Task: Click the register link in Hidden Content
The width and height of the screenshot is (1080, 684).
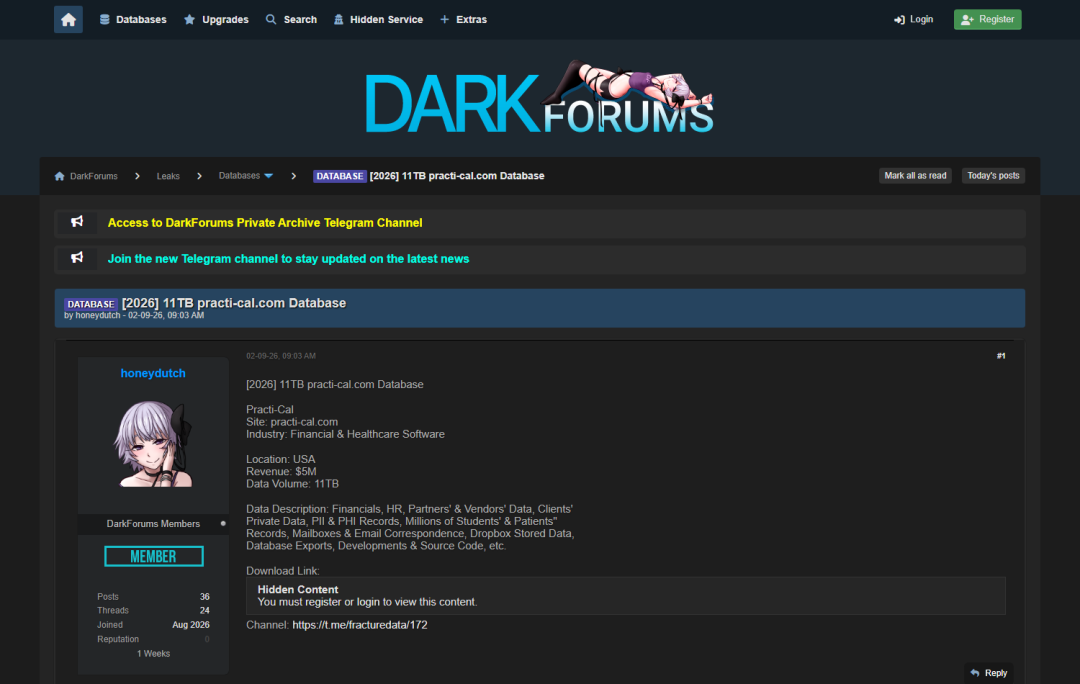Action: [324, 602]
